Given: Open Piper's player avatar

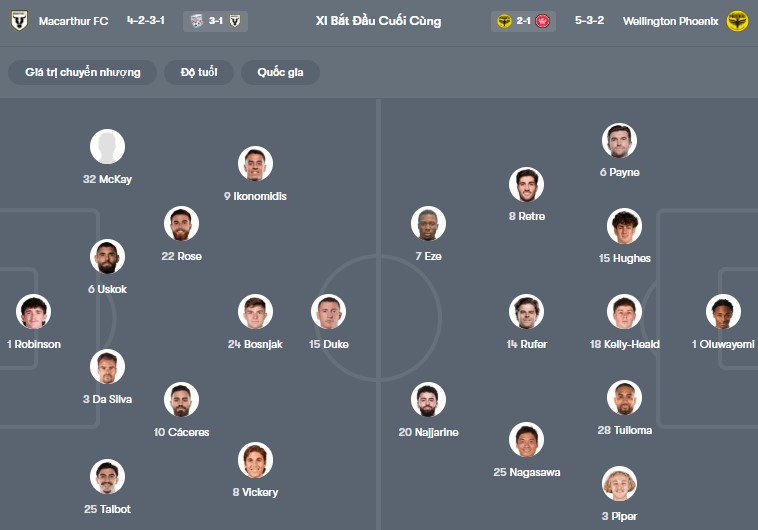Looking at the screenshot, I should point(619,484).
